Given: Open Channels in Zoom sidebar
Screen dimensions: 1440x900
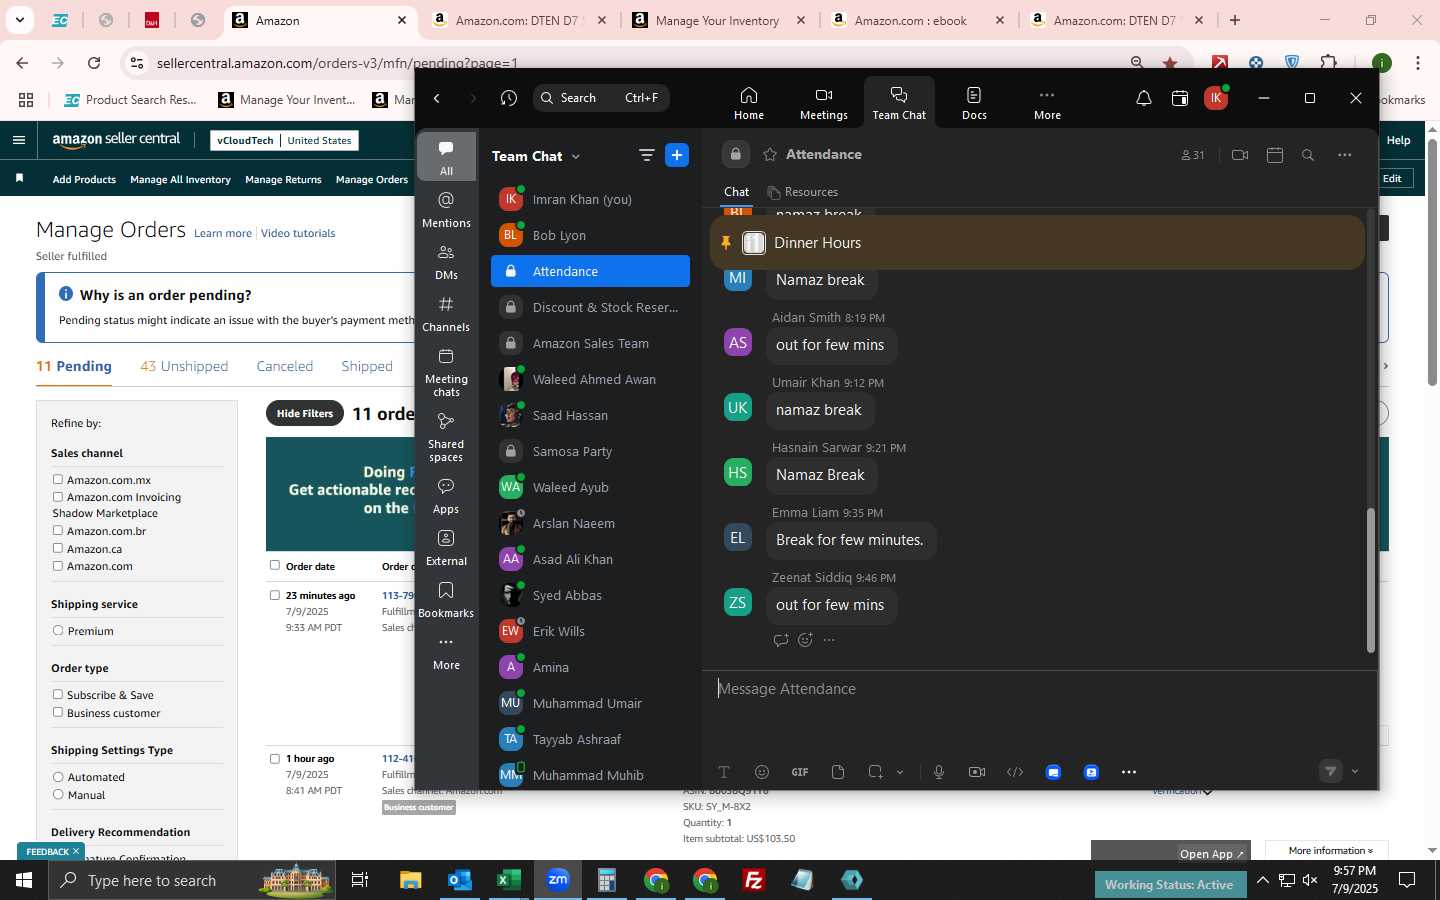Looking at the screenshot, I should point(446,314).
